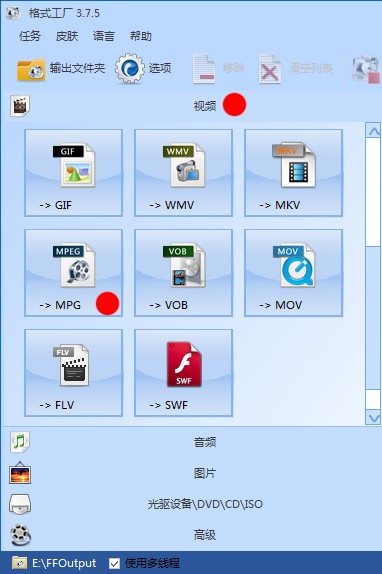
Task: Expand the 高级 category
Action: (191, 535)
